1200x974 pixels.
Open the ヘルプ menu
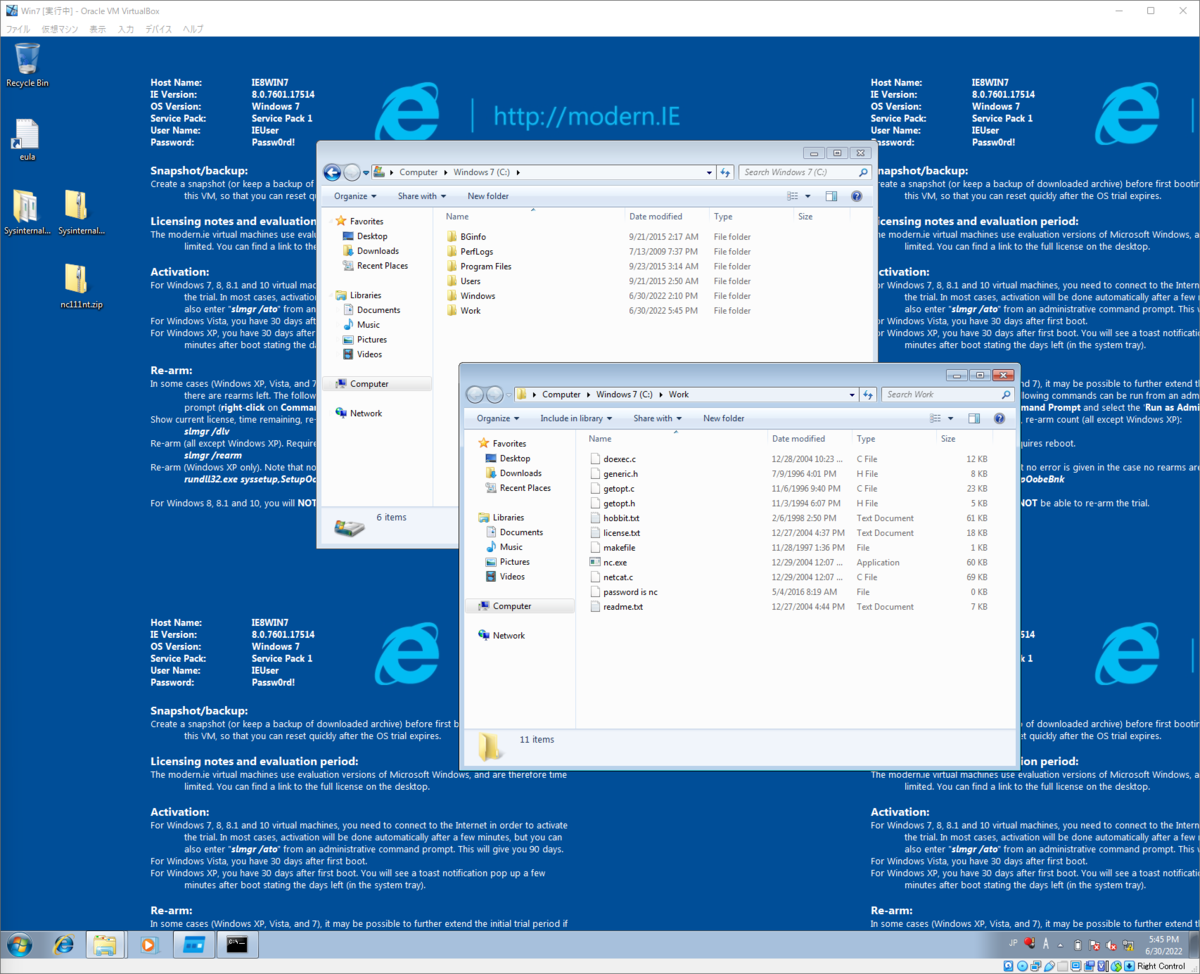point(192,30)
